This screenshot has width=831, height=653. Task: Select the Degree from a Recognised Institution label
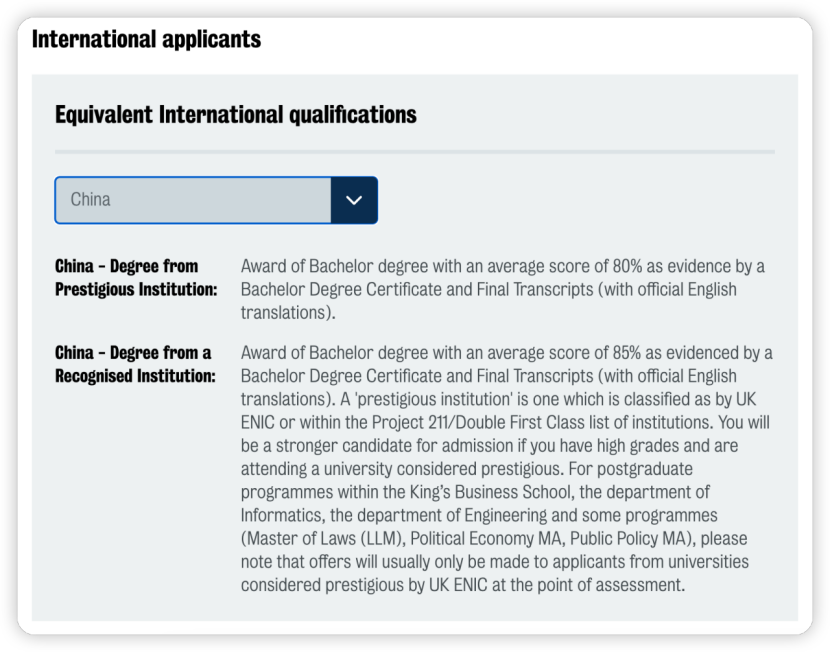(x=135, y=364)
